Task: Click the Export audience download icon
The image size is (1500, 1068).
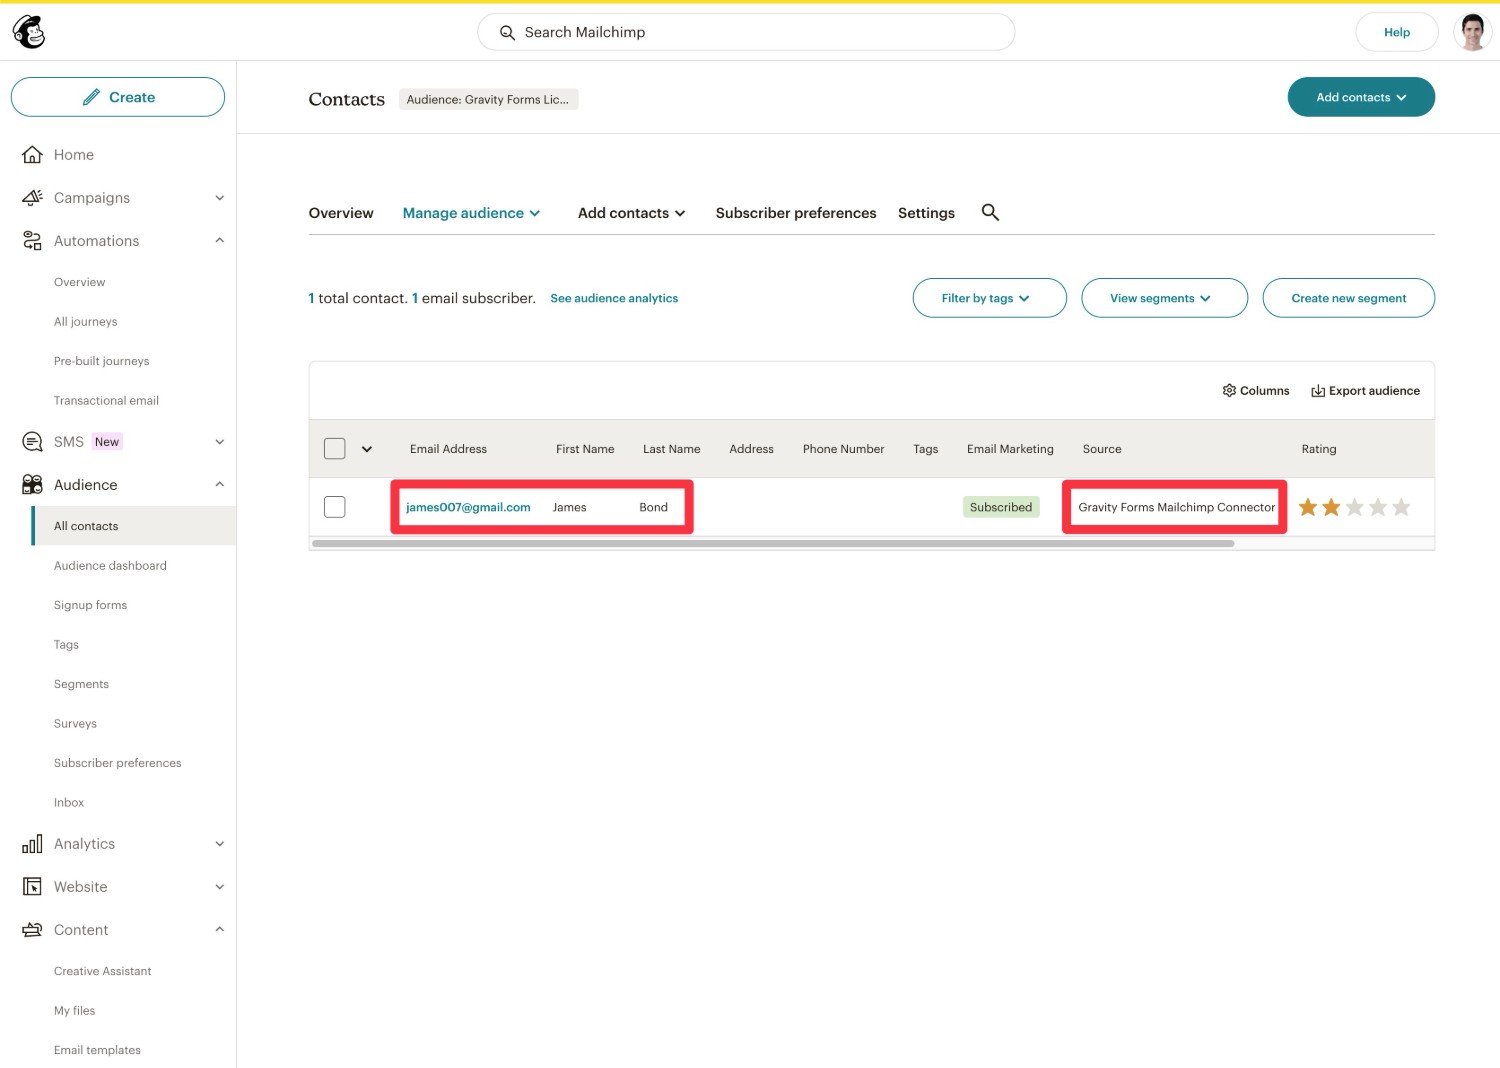Action: [1318, 391]
